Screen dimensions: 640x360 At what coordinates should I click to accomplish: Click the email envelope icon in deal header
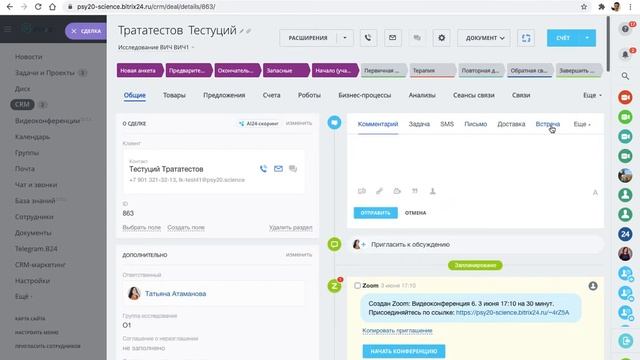click(x=392, y=38)
